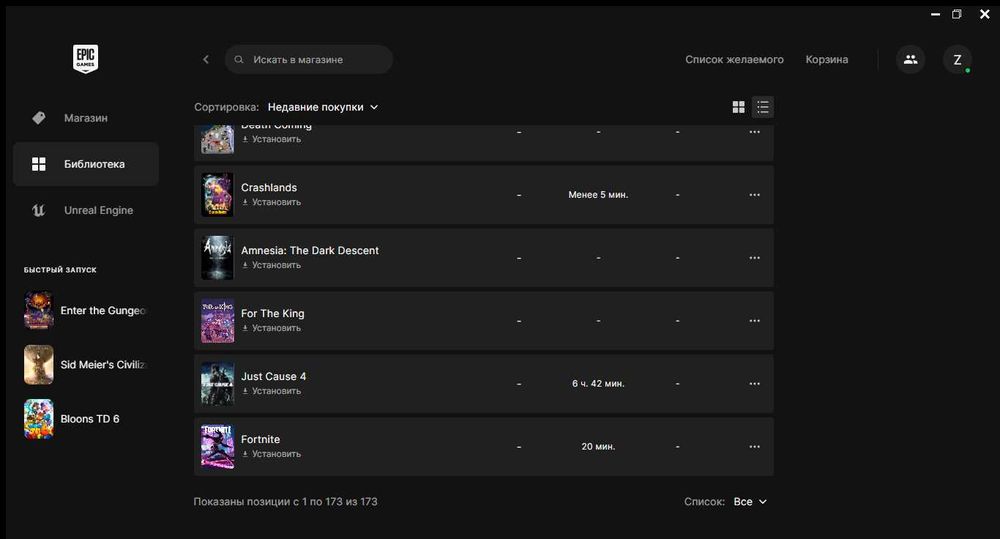Open the three-dot menu for Fortnite
Viewport: 1000px width, 539px height.
click(x=754, y=446)
